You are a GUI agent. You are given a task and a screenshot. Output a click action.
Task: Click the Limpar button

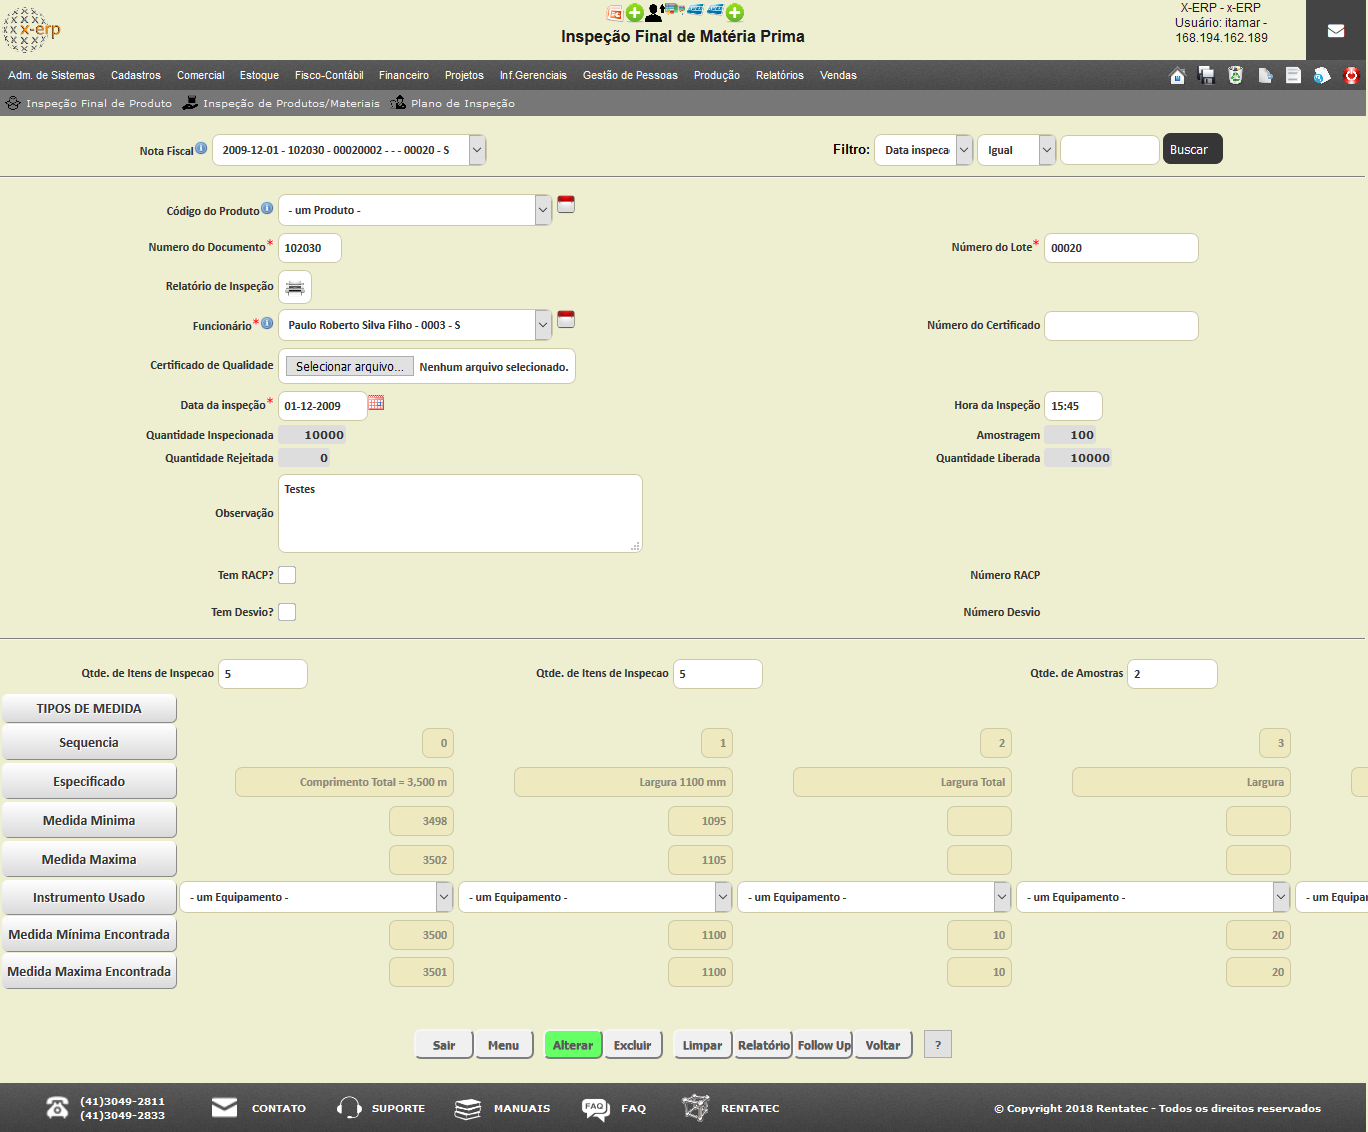[x=703, y=1045]
